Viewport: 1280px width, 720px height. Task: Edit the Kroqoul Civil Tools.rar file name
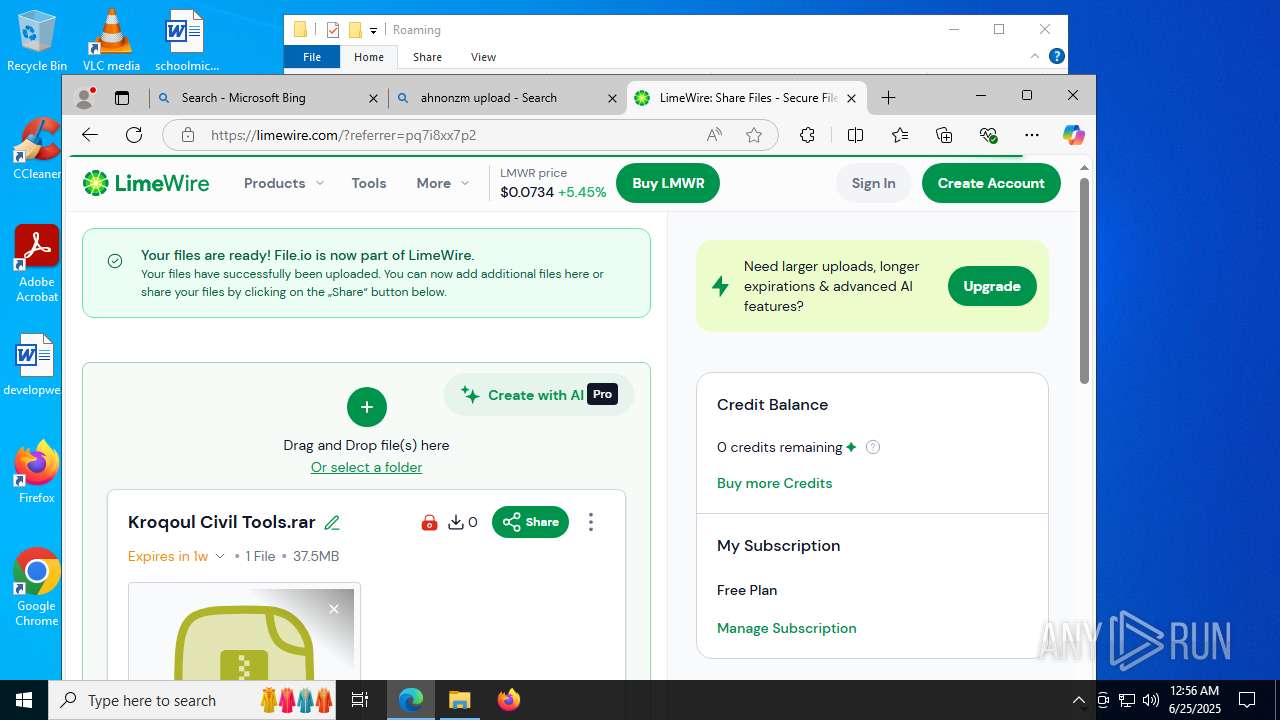pyautogui.click(x=332, y=522)
